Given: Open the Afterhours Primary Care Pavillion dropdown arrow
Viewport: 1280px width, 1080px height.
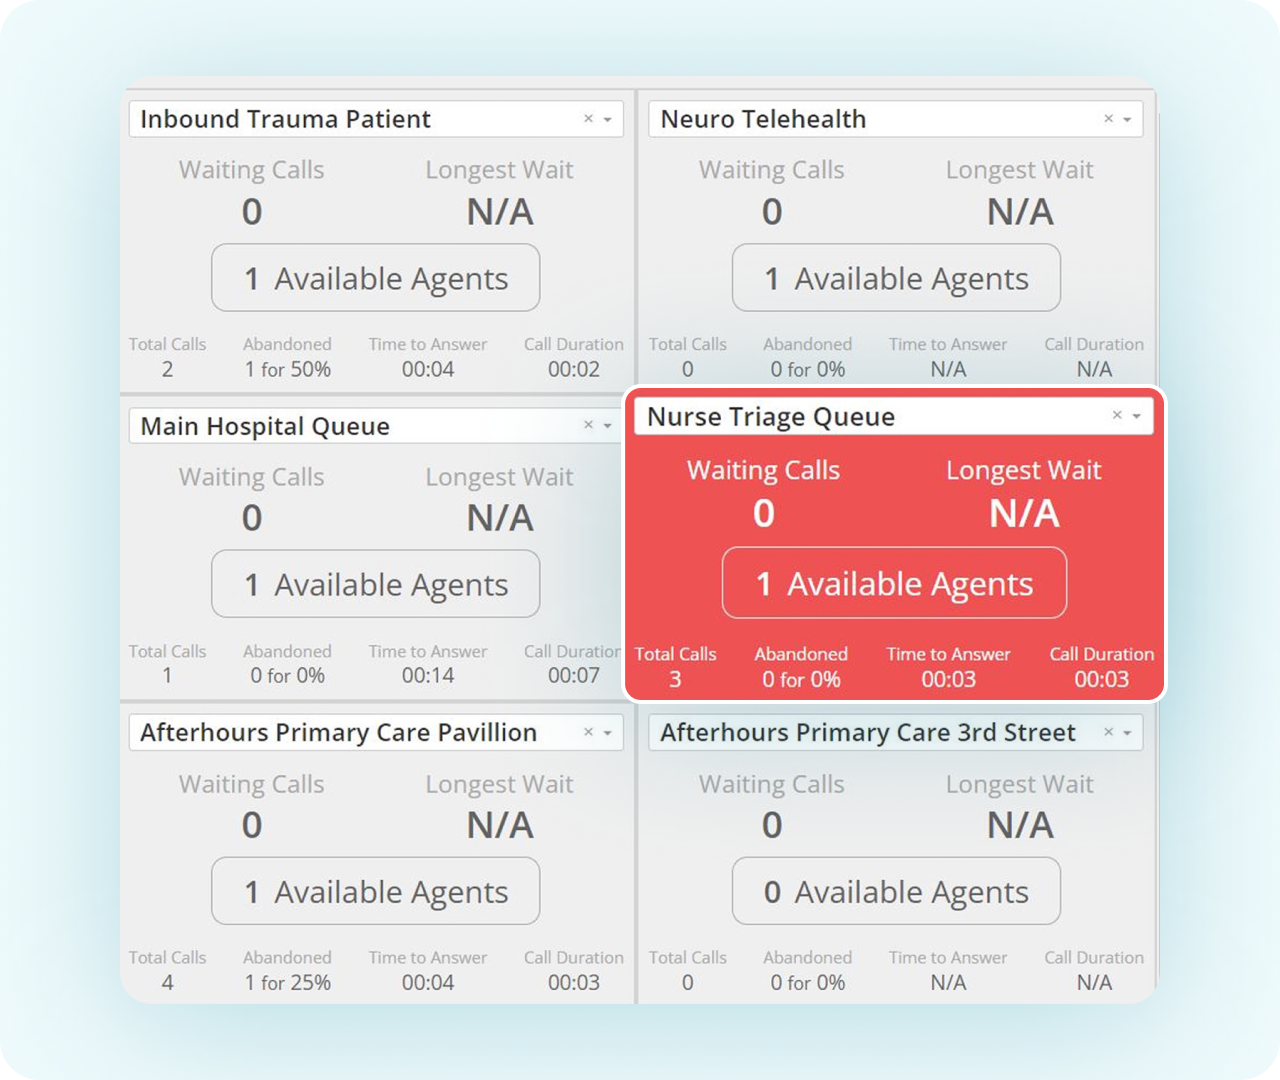Looking at the screenshot, I should point(607,733).
